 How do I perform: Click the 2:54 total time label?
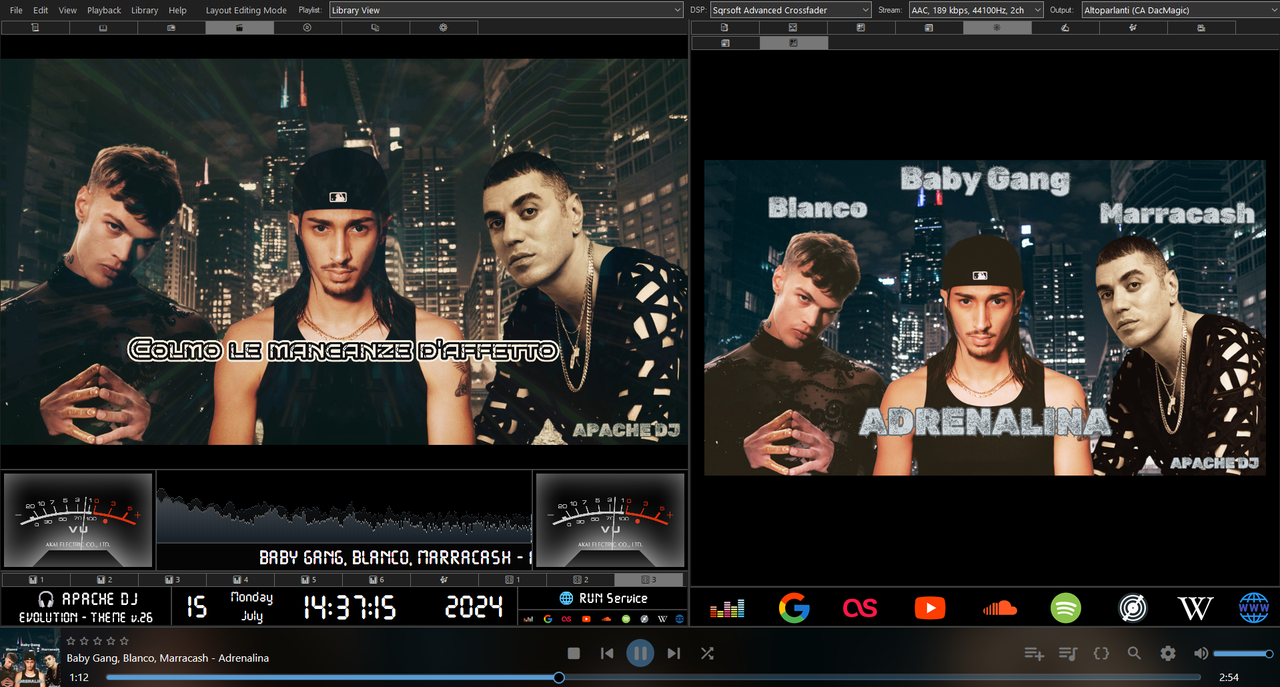(1229, 677)
